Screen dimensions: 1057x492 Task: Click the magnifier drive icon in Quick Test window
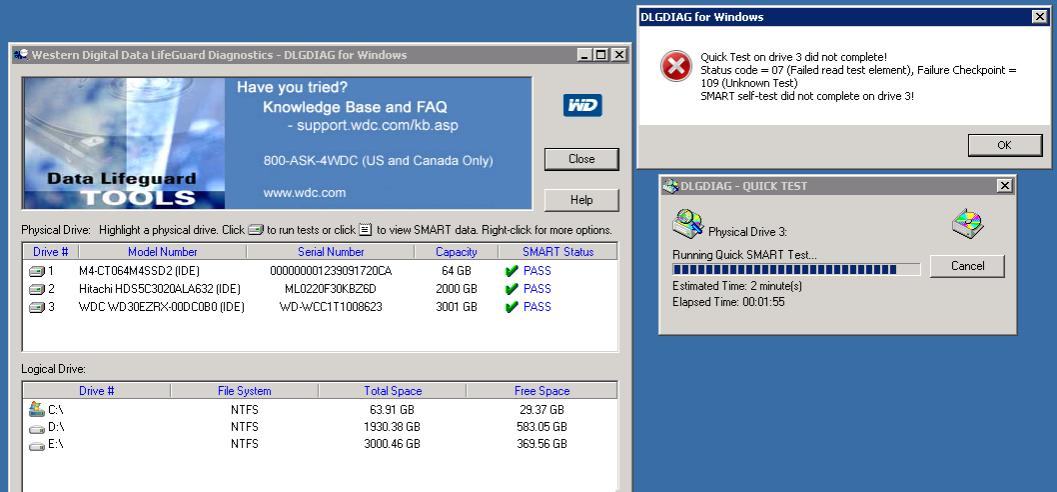688,224
